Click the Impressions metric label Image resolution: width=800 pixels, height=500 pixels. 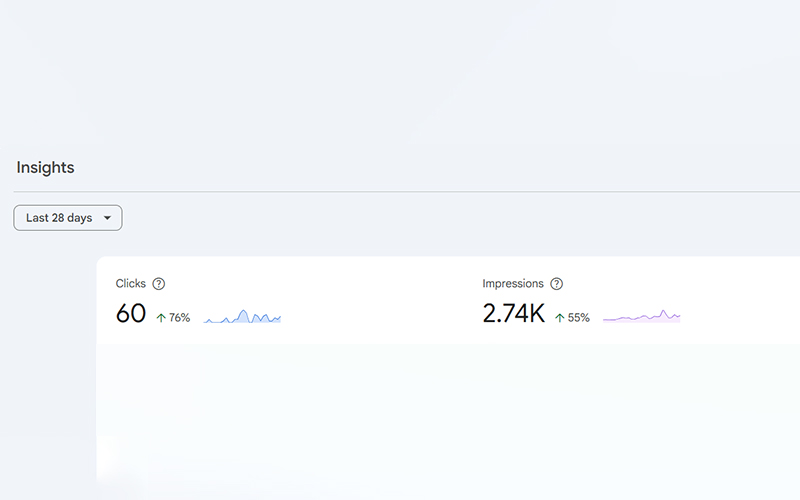click(513, 284)
